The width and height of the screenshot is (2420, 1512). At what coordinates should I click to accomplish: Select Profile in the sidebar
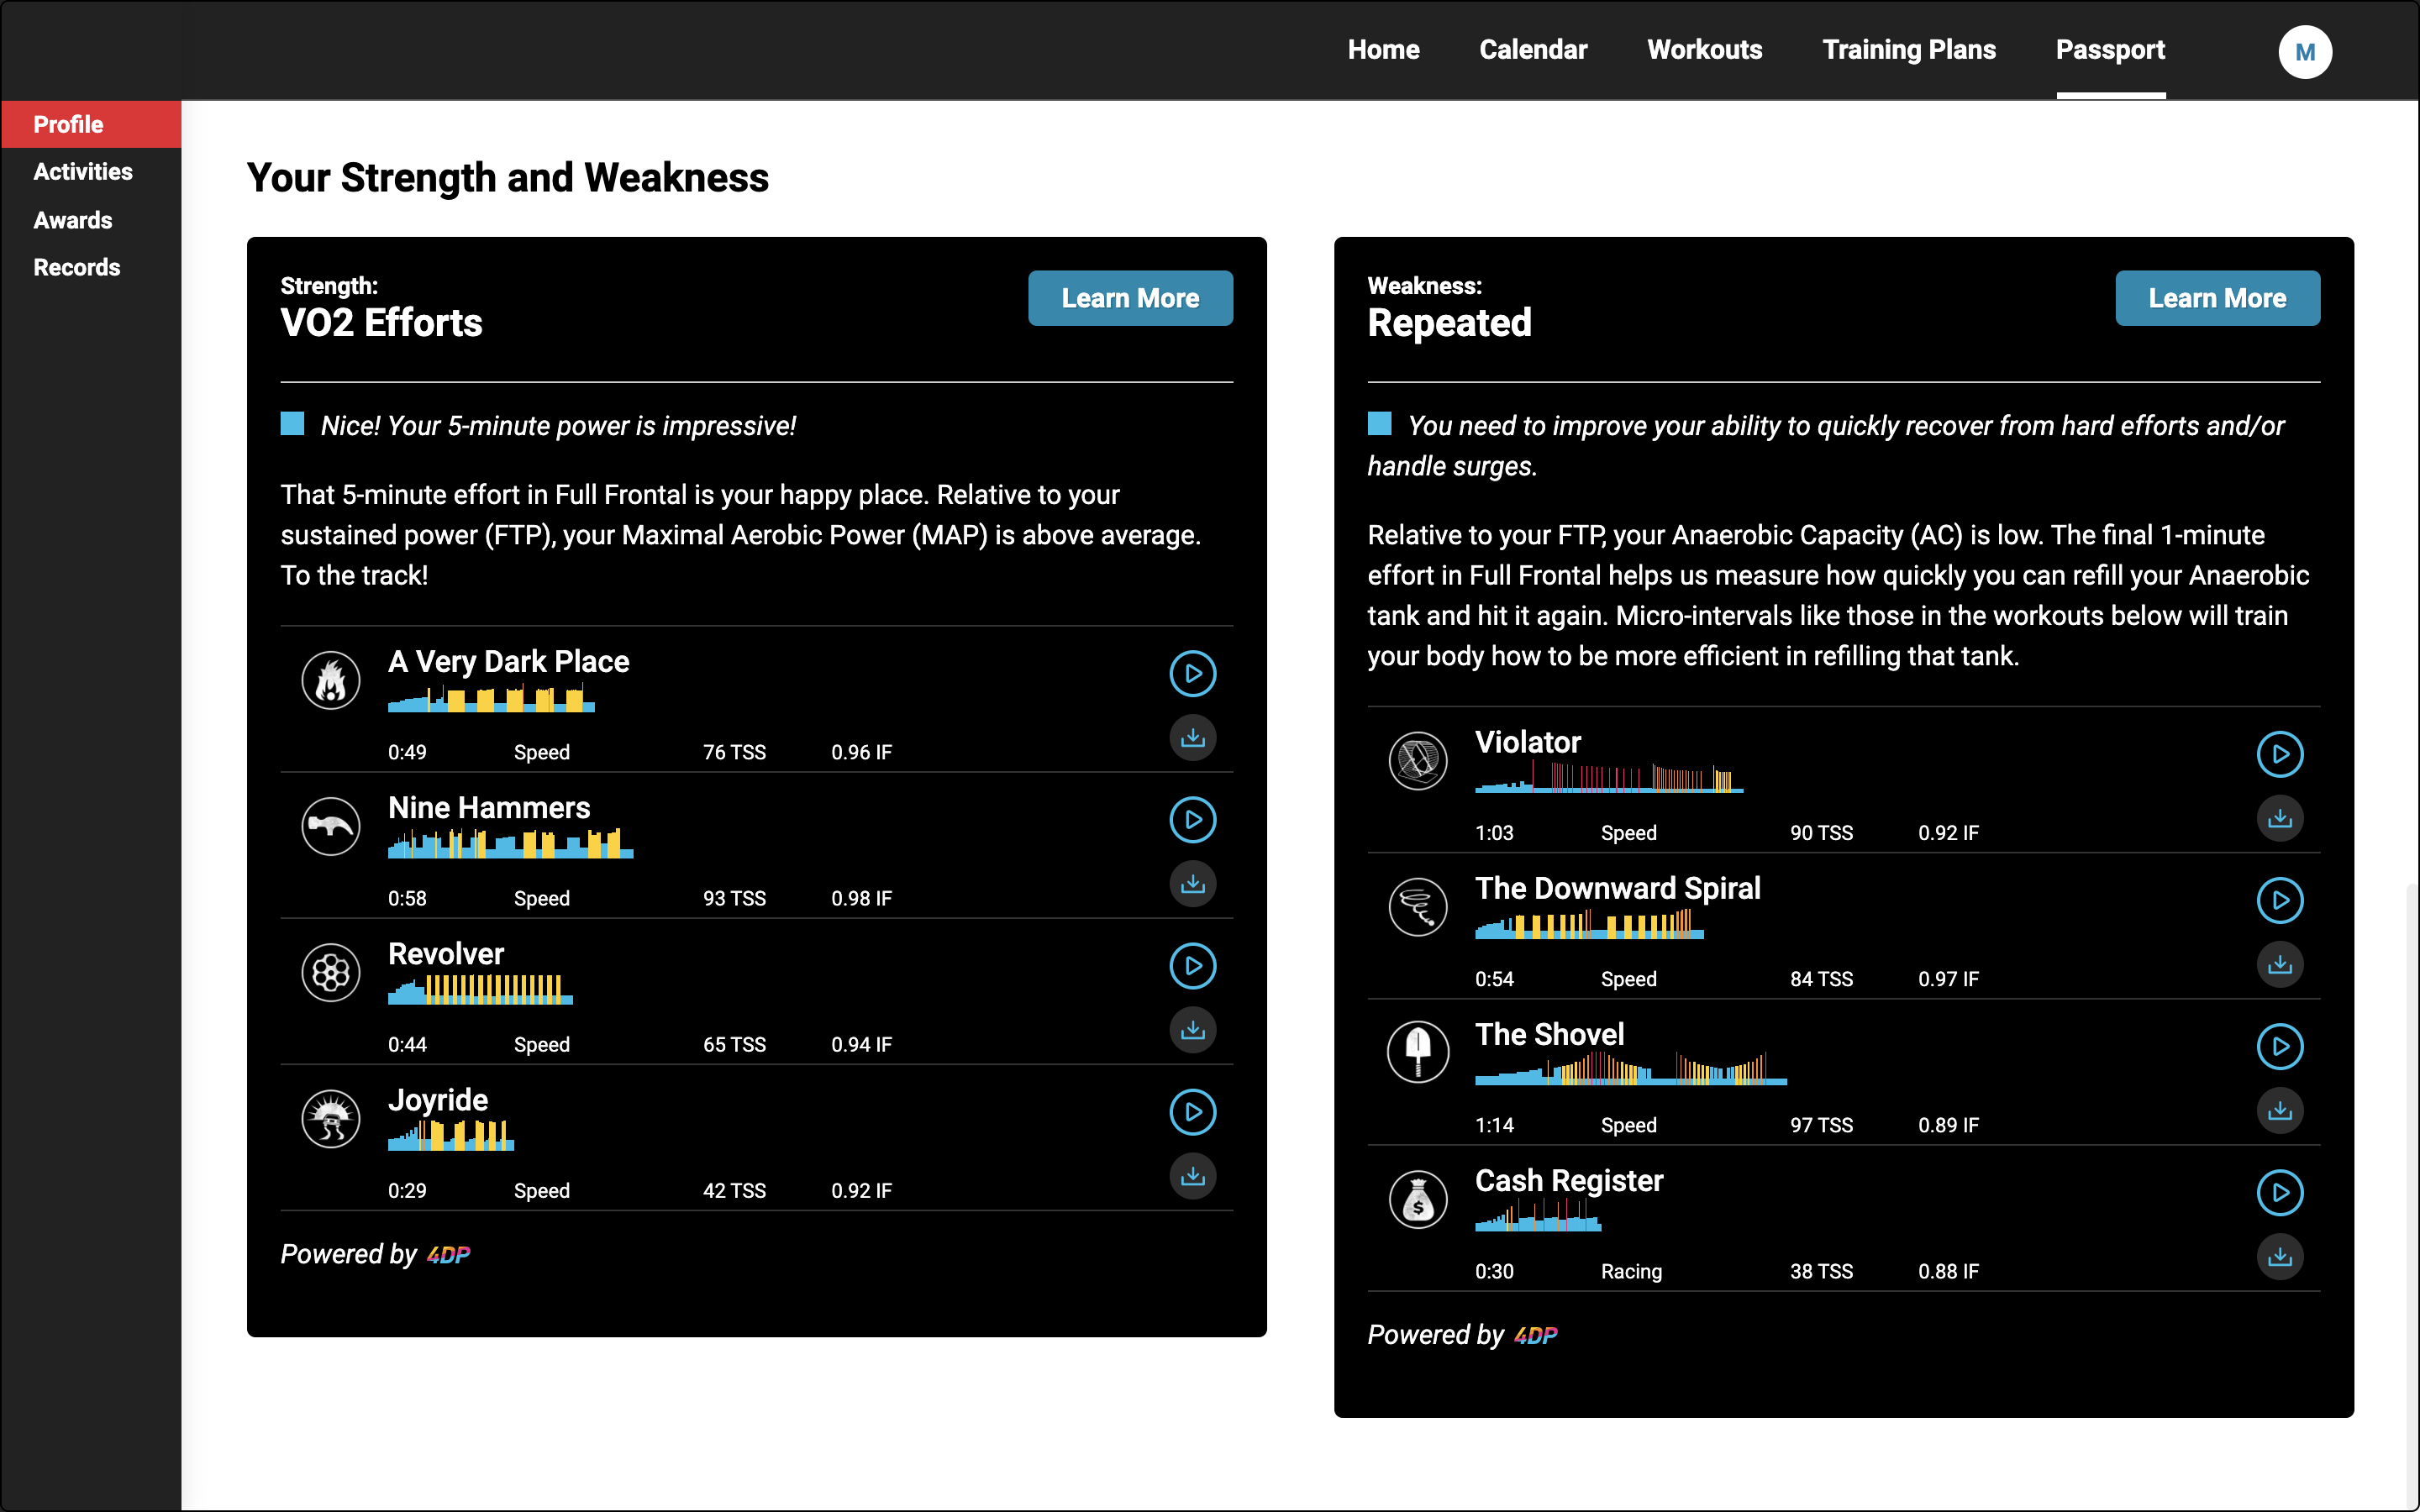coord(91,124)
